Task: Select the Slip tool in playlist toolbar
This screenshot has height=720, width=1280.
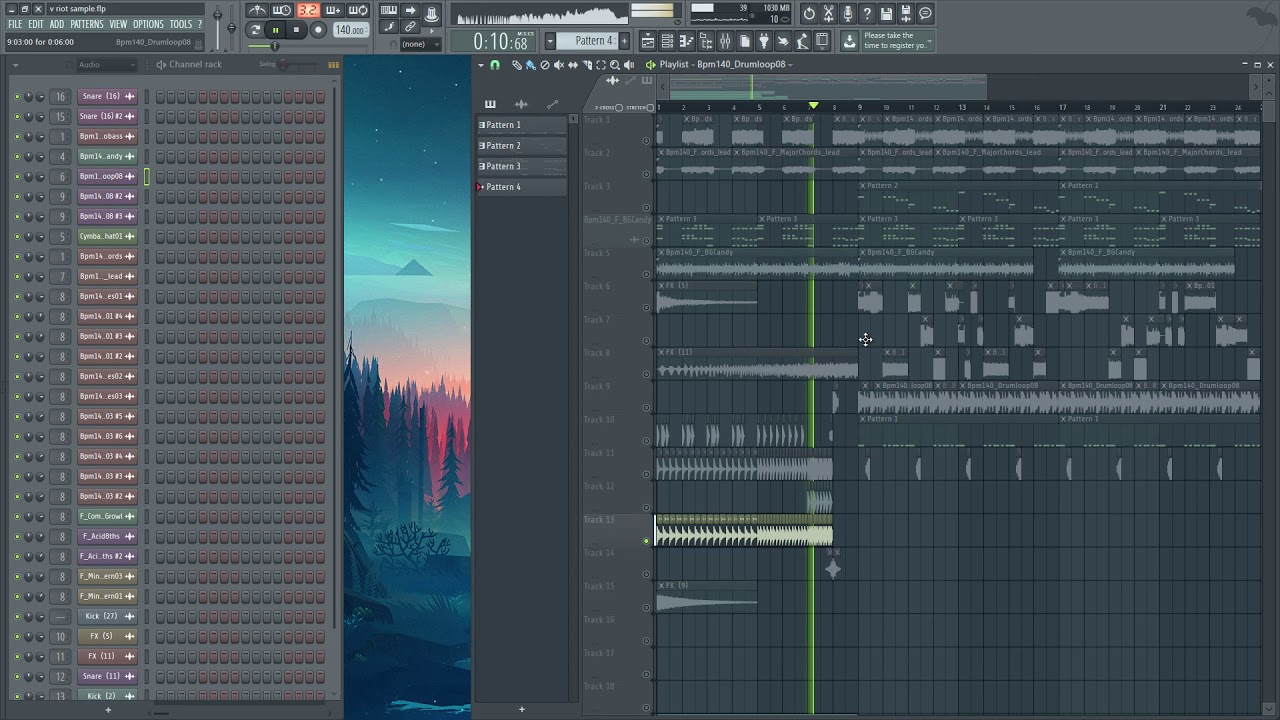Action: coord(573,64)
